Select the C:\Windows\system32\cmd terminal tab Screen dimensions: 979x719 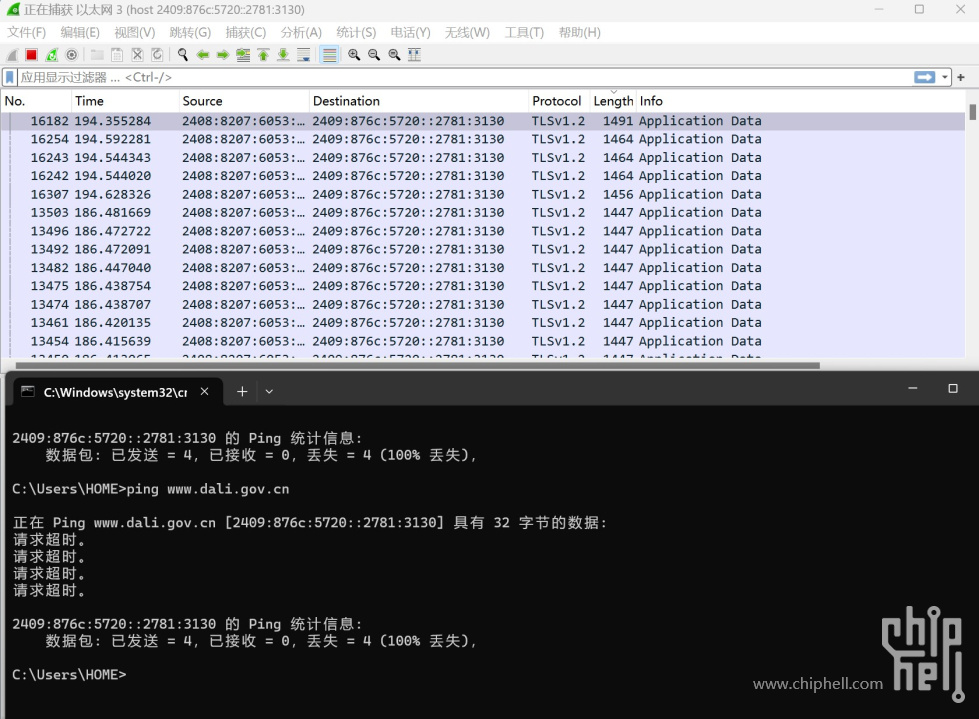pos(117,391)
